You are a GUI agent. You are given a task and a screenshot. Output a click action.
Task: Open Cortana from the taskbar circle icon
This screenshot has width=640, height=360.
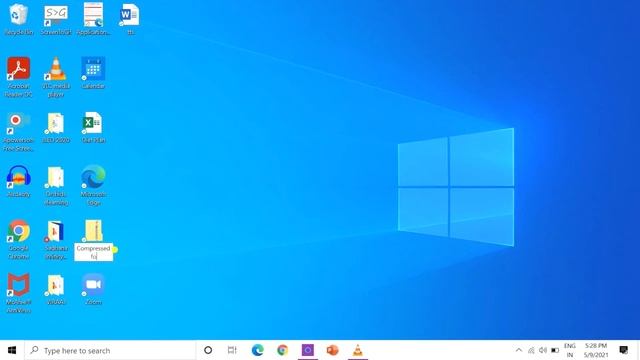tap(208, 350)
